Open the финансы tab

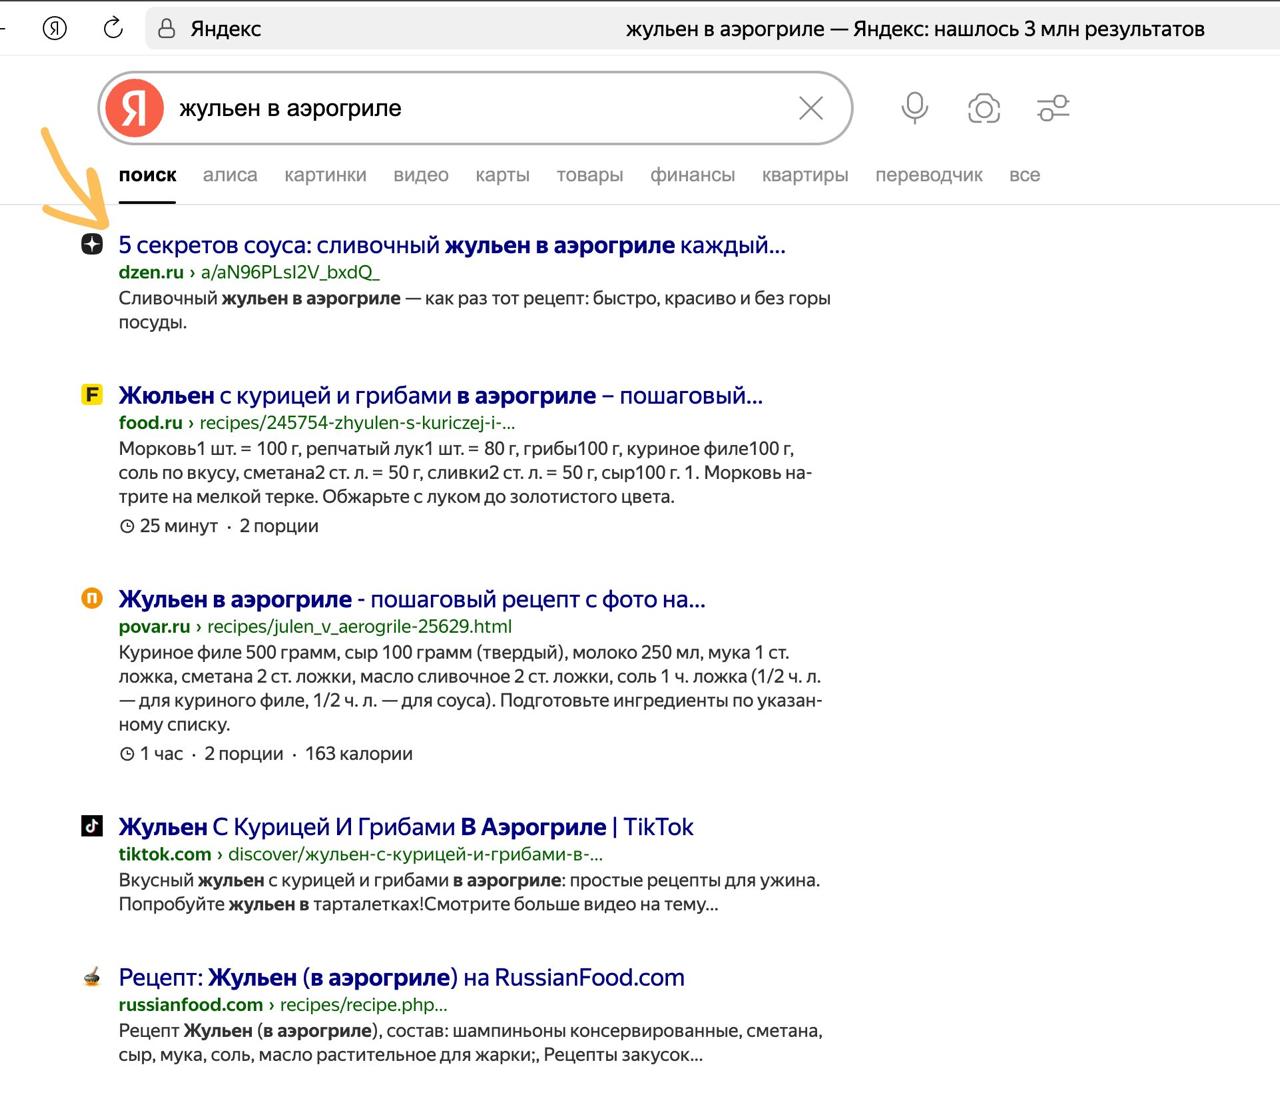tap(692, 175)
